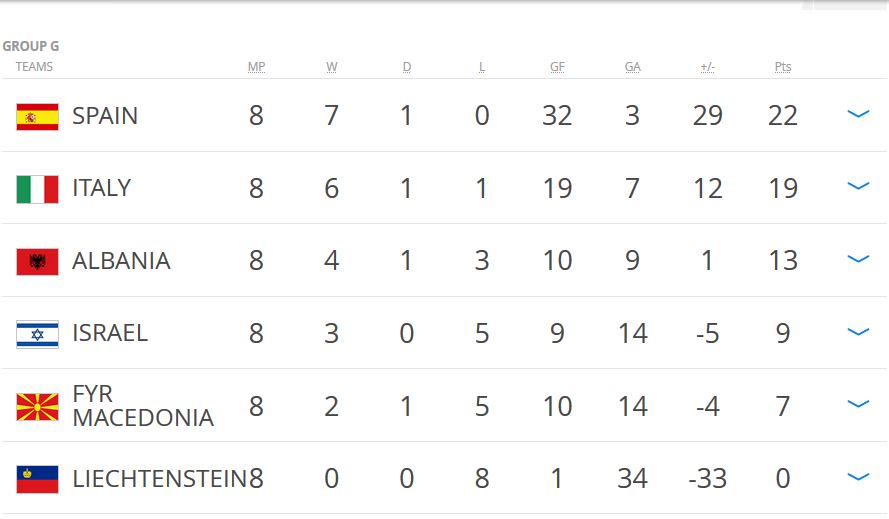Image resolution: width=889 pixels, height=519 pixels.
Task: Click the Pts column header
Action: (x=783, y=67)
